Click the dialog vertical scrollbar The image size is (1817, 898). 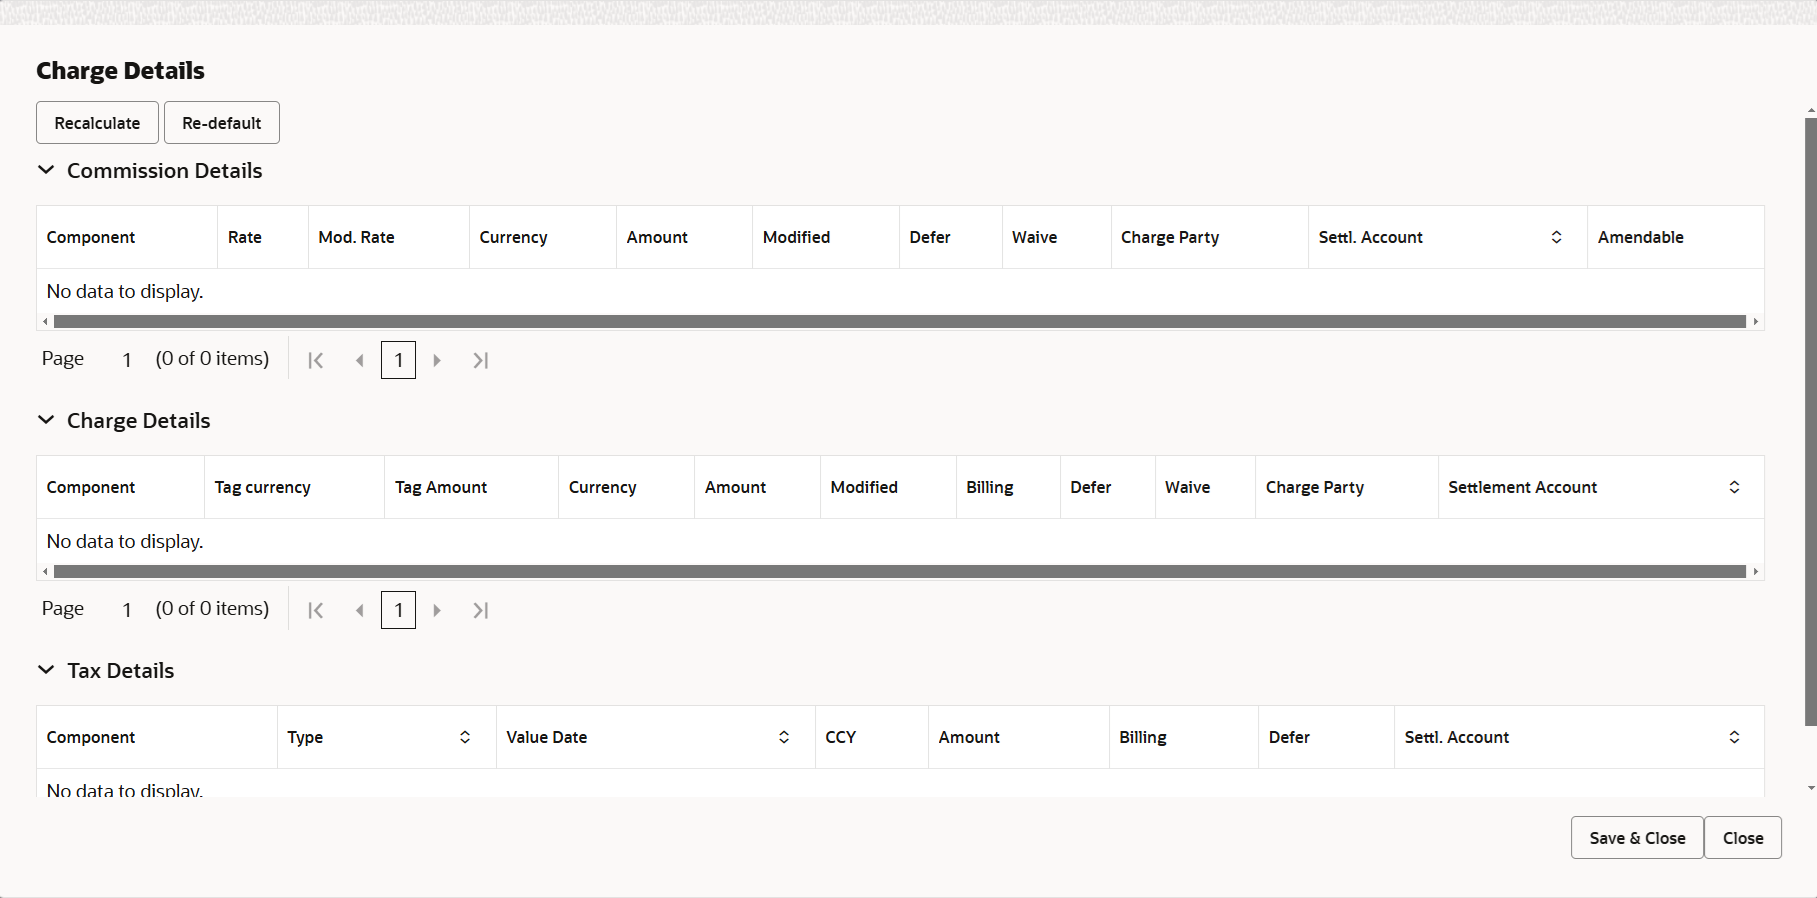click(1810, 421)
